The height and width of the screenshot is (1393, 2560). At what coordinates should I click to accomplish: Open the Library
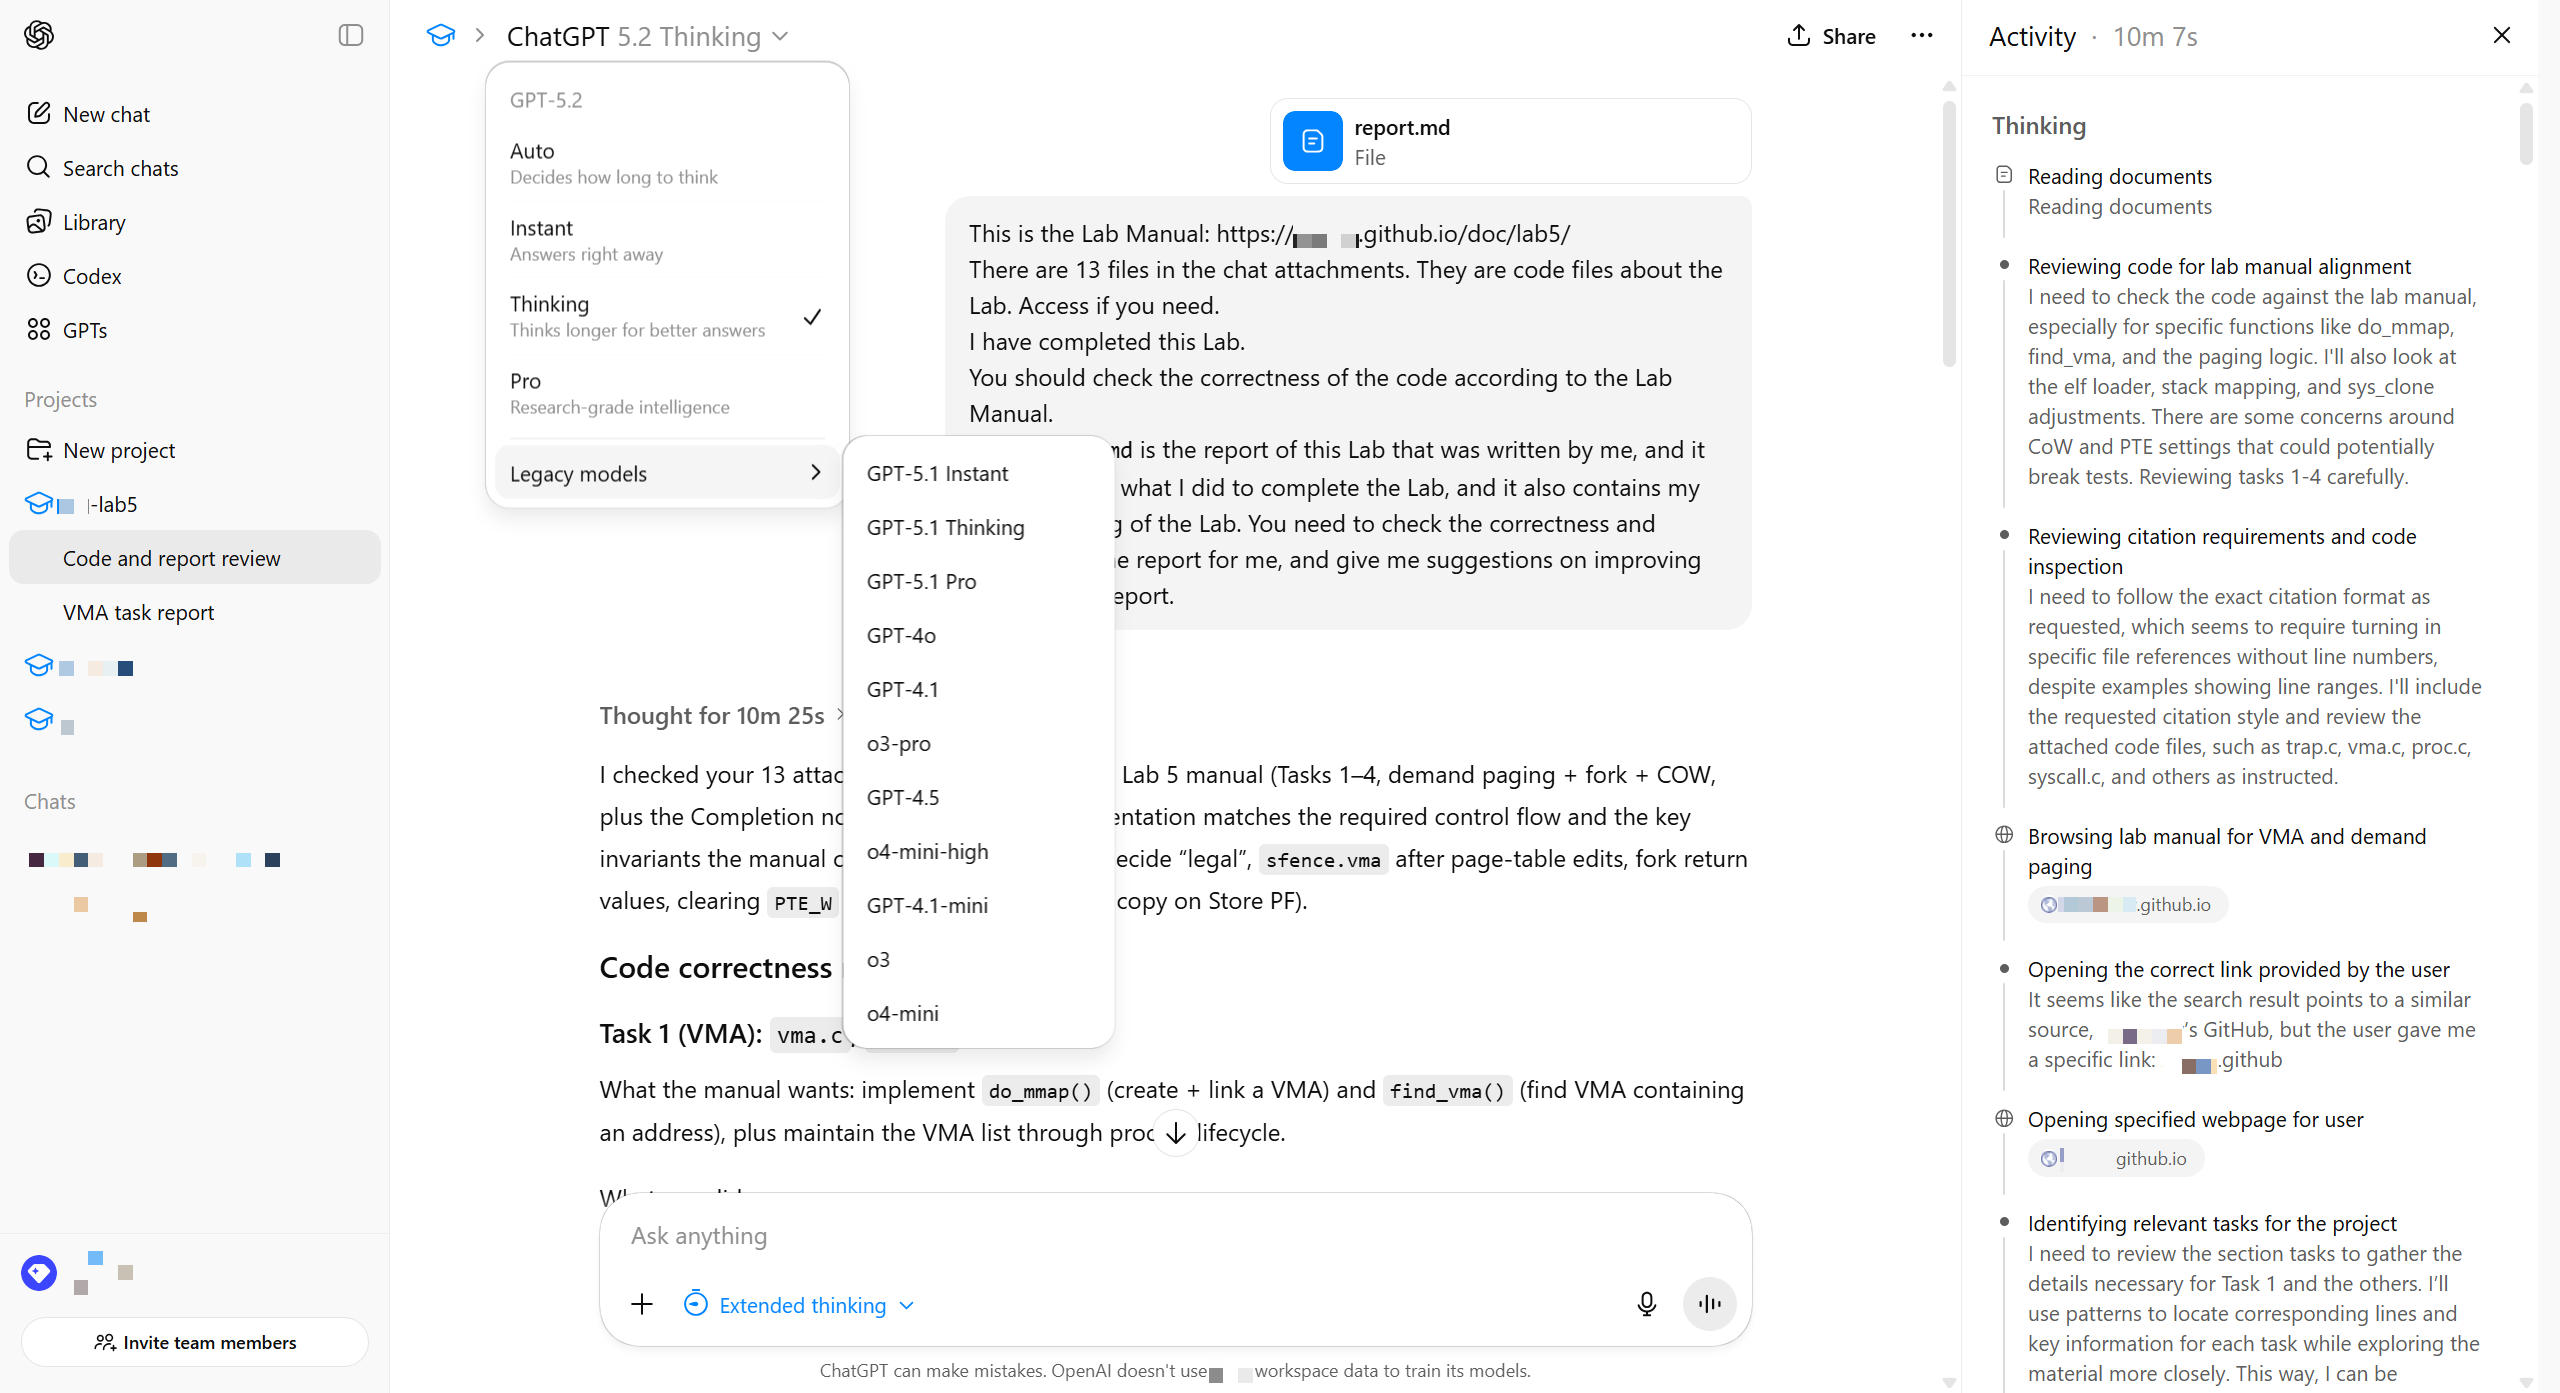tap(75, 222)
